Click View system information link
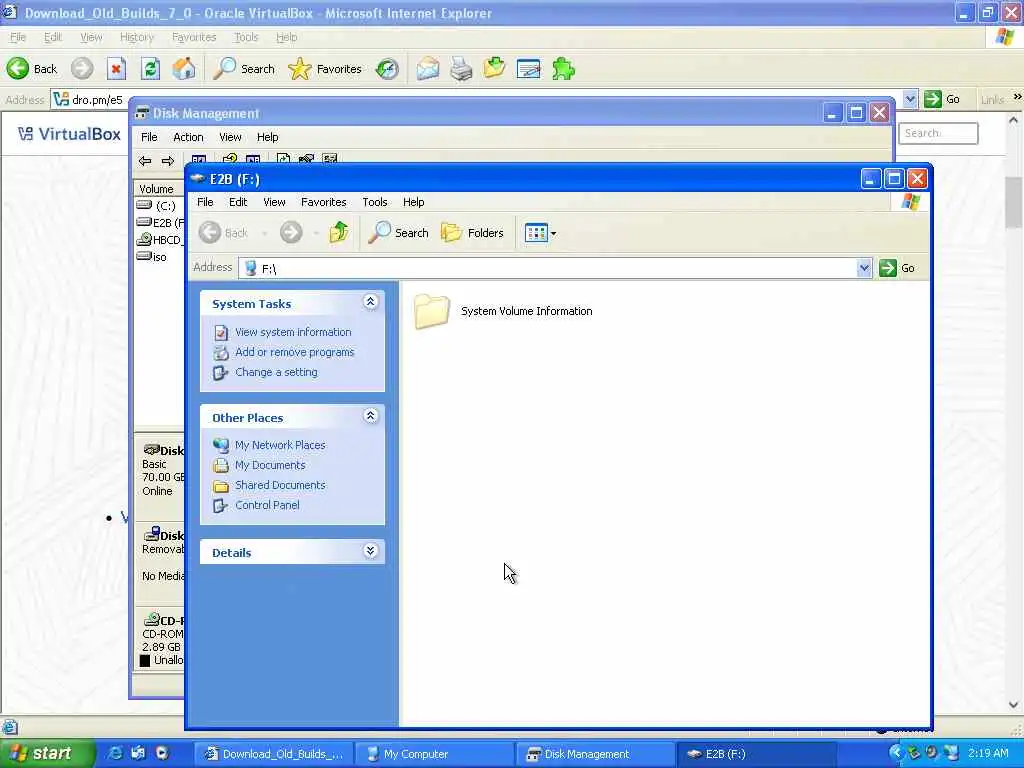 293,332
